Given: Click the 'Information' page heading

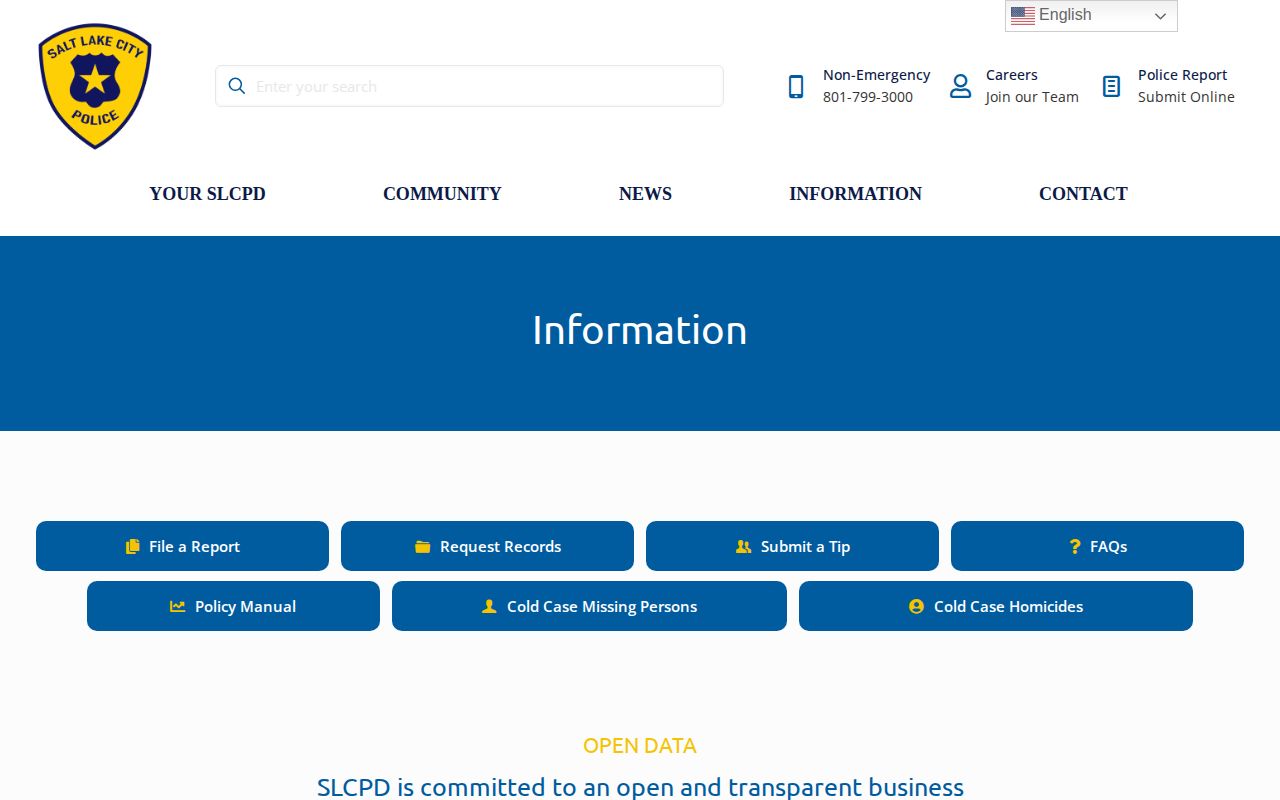Looking at the screenshot, I should [640, 330].
